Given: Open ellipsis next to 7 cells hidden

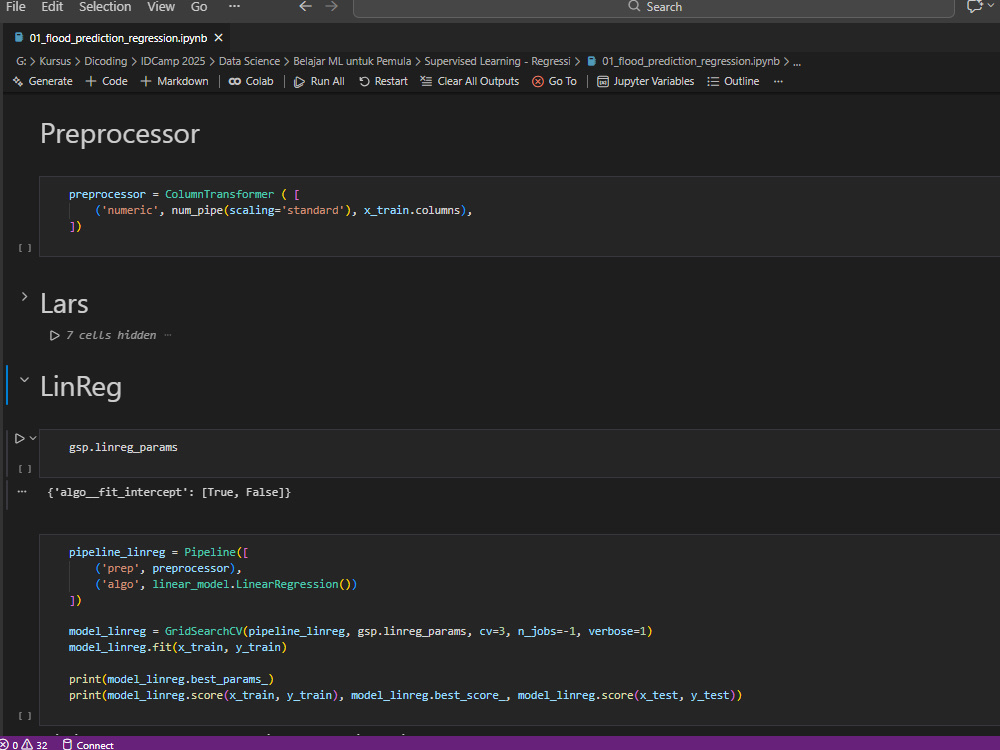Looking at the screenshot, I should pyautogui.click(x=168, y=335).
